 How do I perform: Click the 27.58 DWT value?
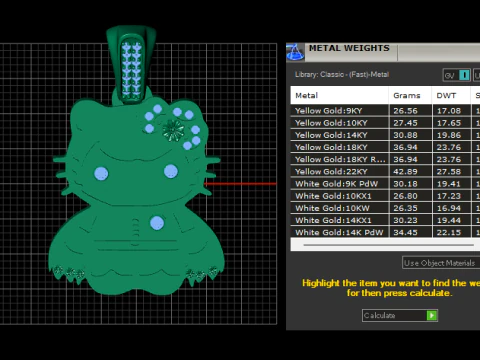449,172
